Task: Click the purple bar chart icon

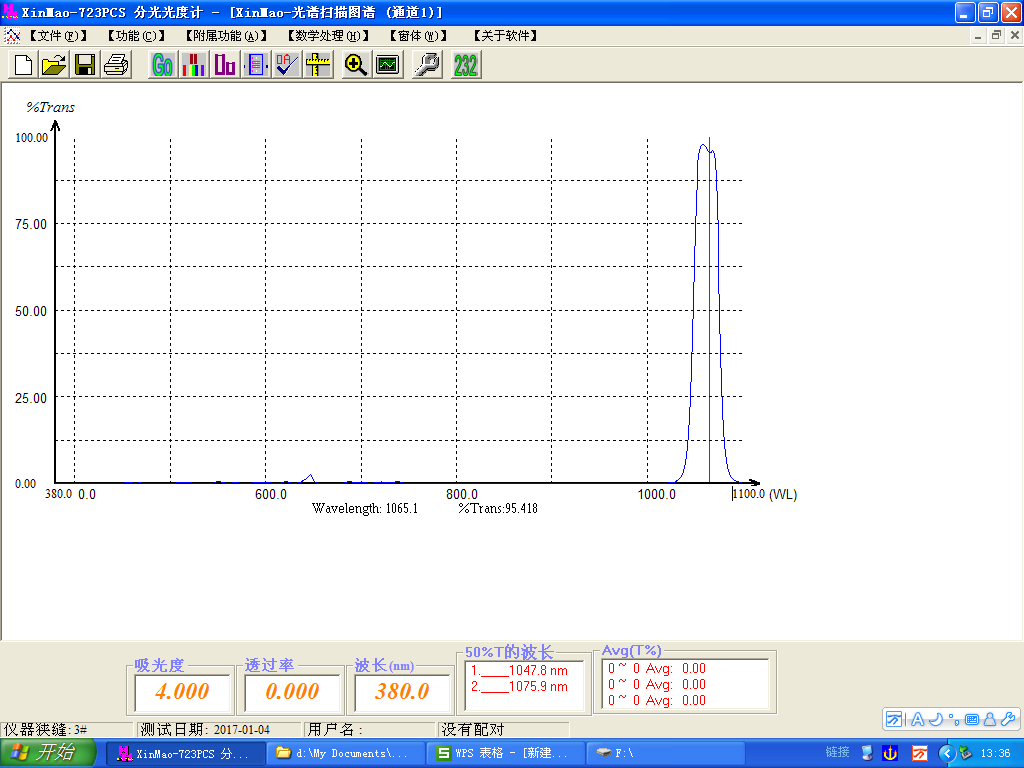Action: 225,65
